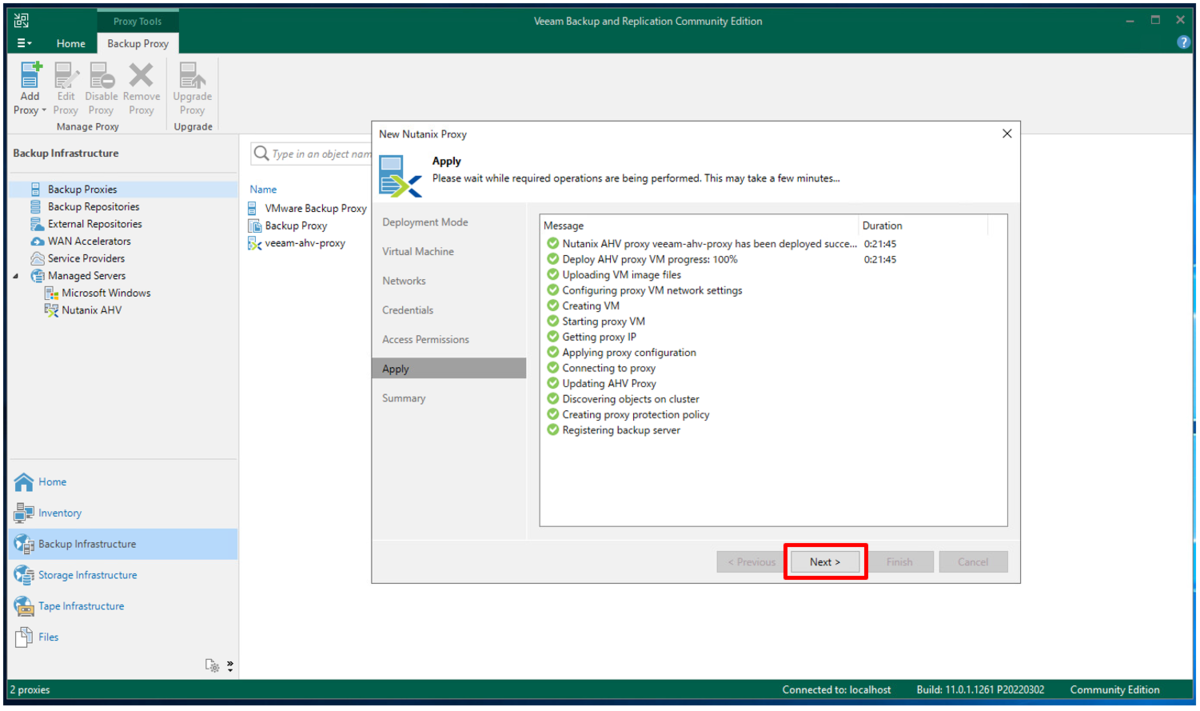The height and width of the screenshot is (711, 1200).
Task: Click the Backup Proxies tree icon
Action: pyautogui.click(x=37, y=189)
